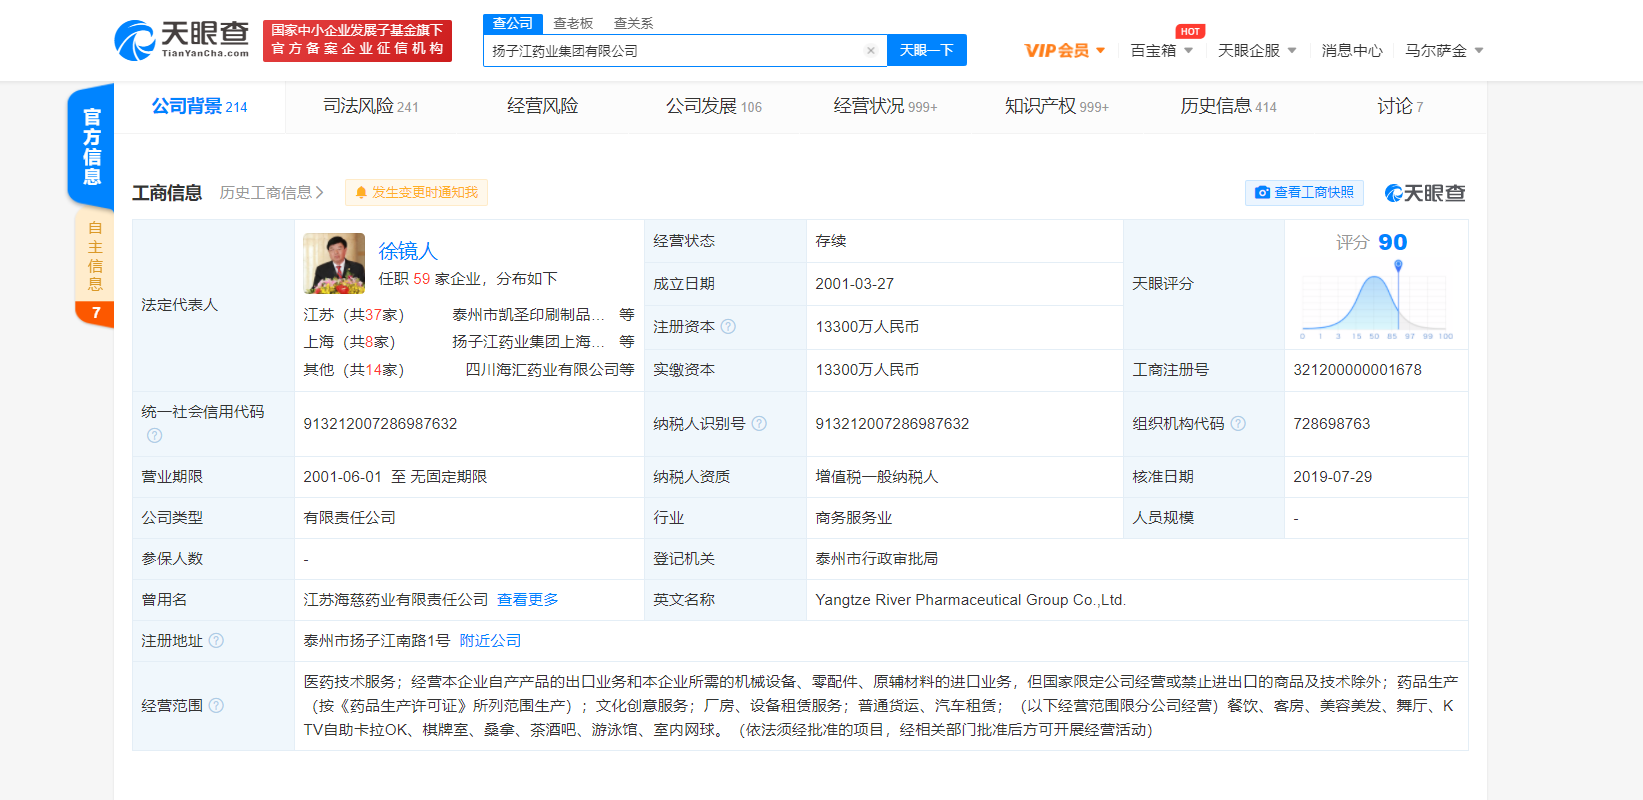
Task: Click 发生变更时通知我 button
Action: click(x=416, y=192)
